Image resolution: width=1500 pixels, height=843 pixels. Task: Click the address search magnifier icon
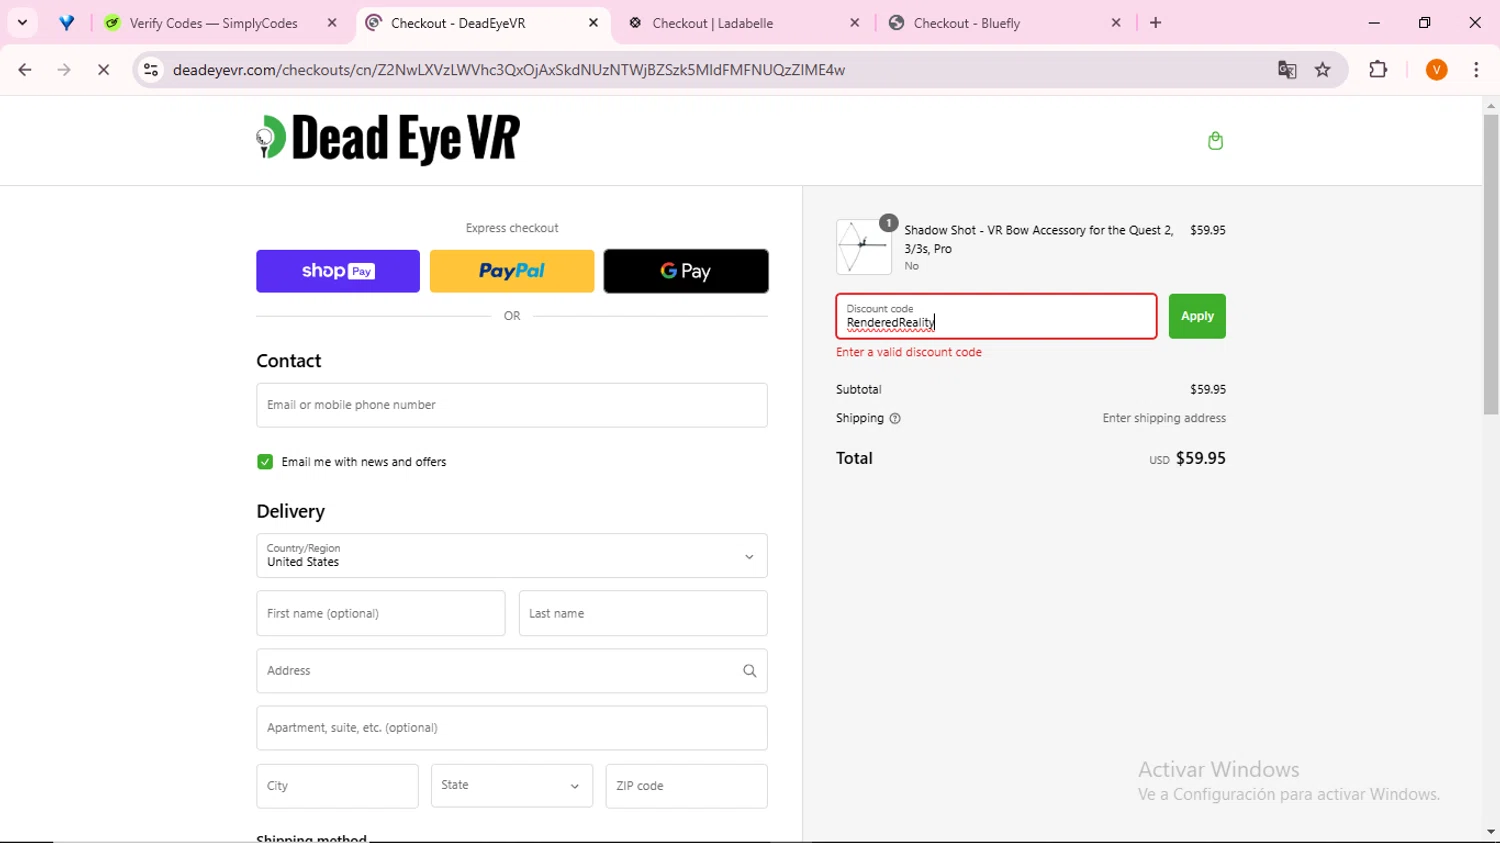click(x=749, y=671)
